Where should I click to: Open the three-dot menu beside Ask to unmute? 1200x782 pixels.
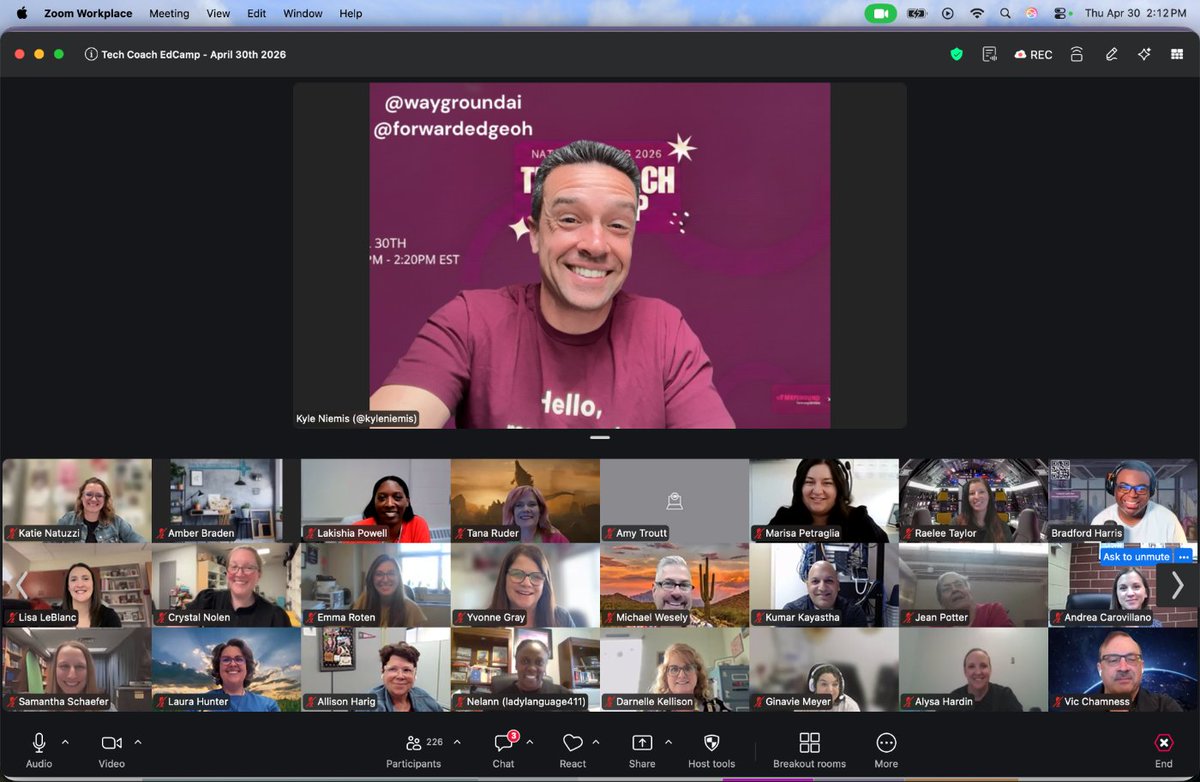[x=1184, y=557]
